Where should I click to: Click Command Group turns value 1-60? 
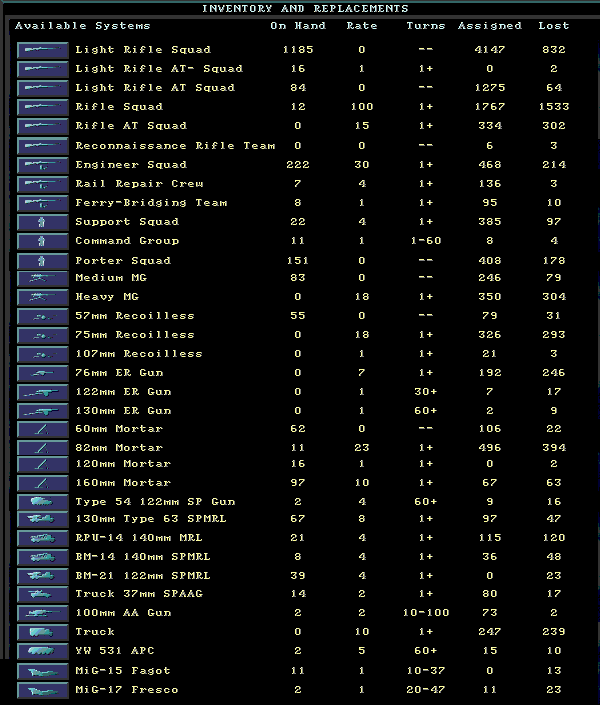tap(425, 241)
